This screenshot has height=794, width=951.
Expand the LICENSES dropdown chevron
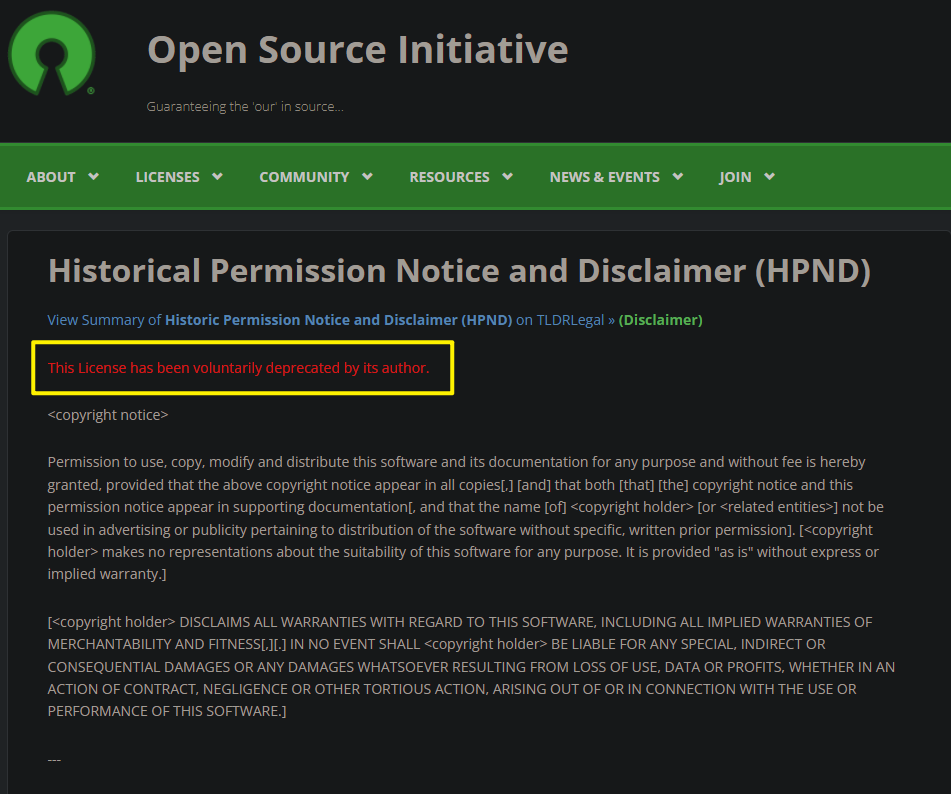pyautogui.click(x=218, y=176)
